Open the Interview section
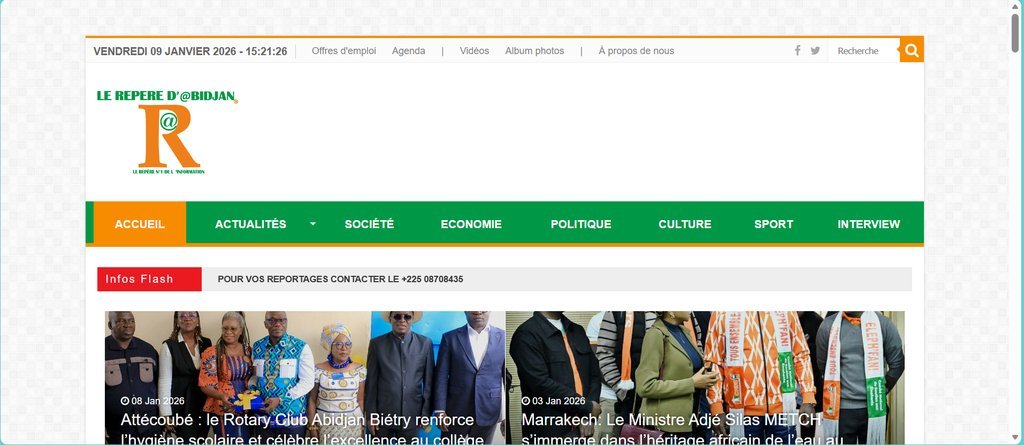 pyautogui.click(x=869, y=224)
